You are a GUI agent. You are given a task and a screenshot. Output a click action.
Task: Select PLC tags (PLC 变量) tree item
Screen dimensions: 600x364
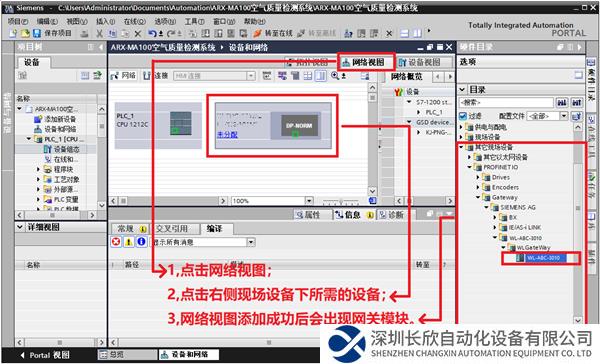[x=66, y=199]
